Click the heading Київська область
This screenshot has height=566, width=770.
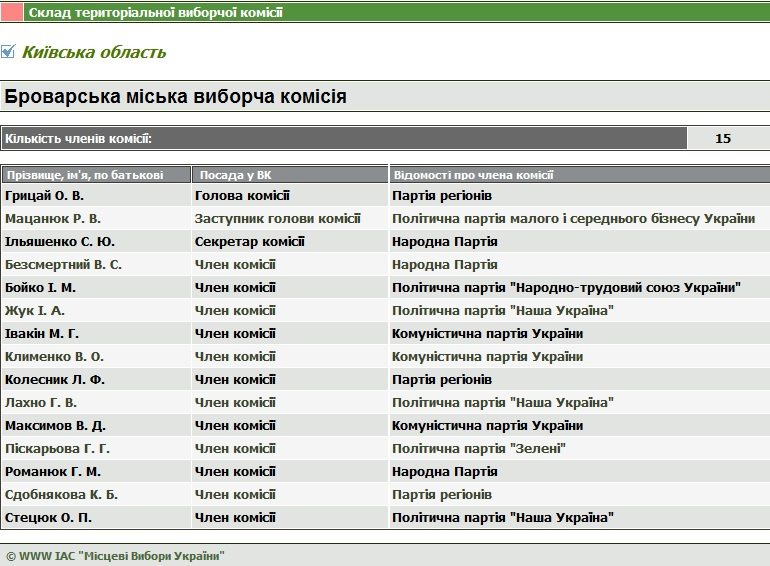tap(94, 52)
